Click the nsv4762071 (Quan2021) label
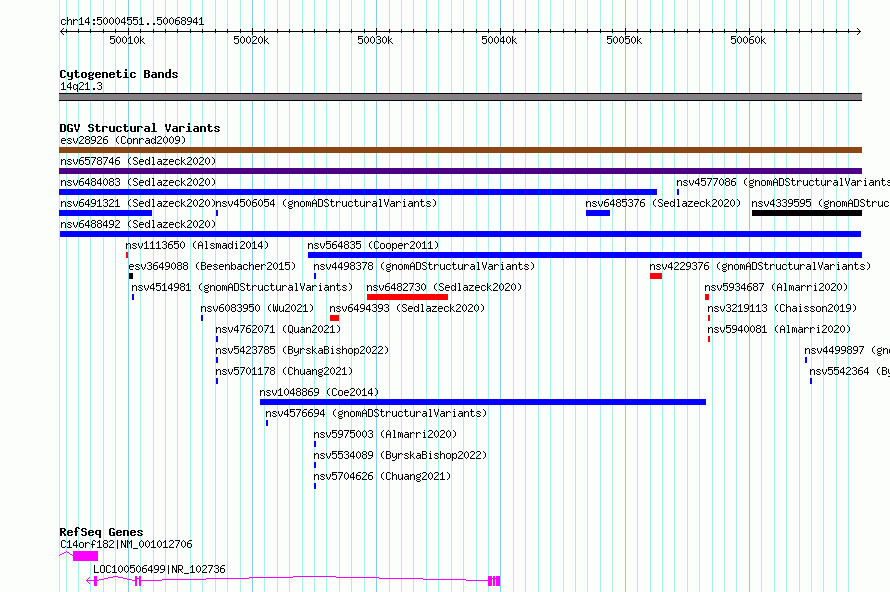 click(278, 329)
